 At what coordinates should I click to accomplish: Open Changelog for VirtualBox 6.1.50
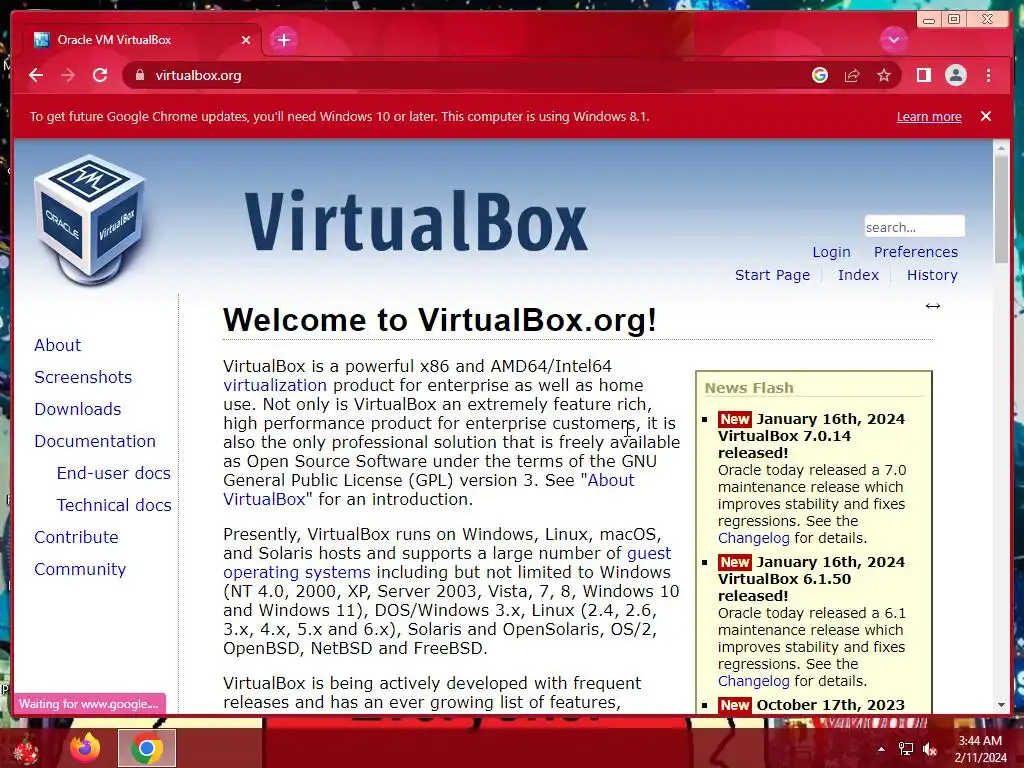tap(754, 681)
